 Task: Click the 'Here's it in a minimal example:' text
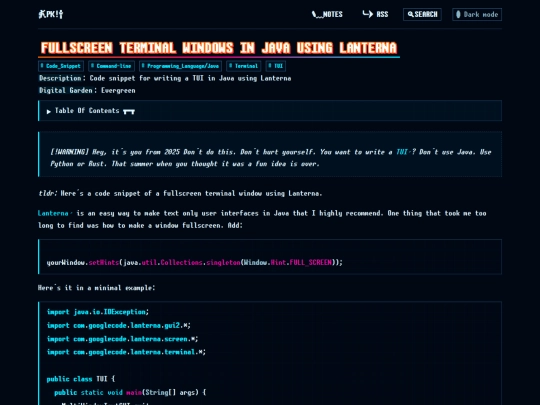97,288
